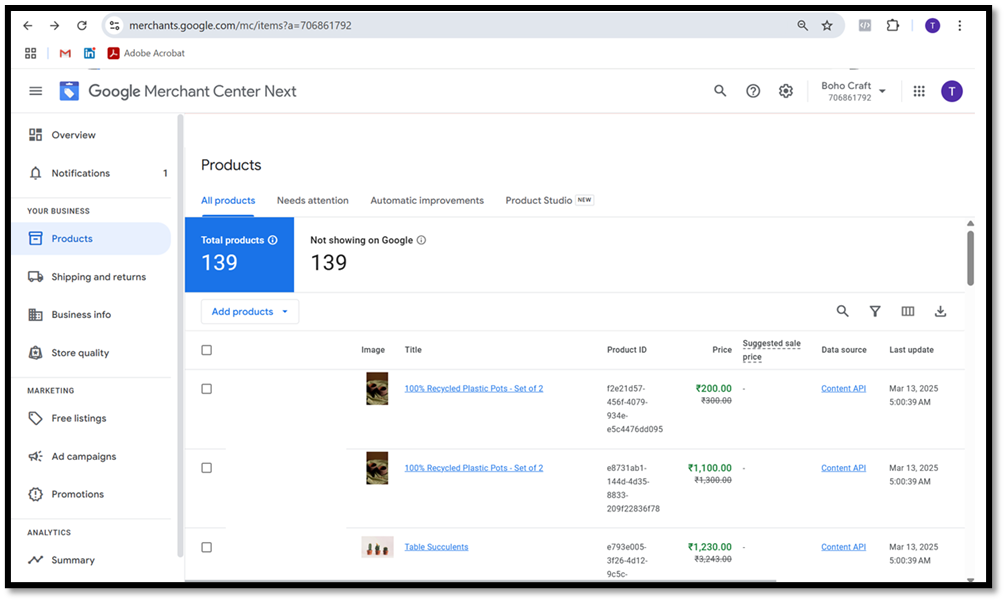
Task: Toggle the hamburger navigation menu
Action: pos(36,91)
